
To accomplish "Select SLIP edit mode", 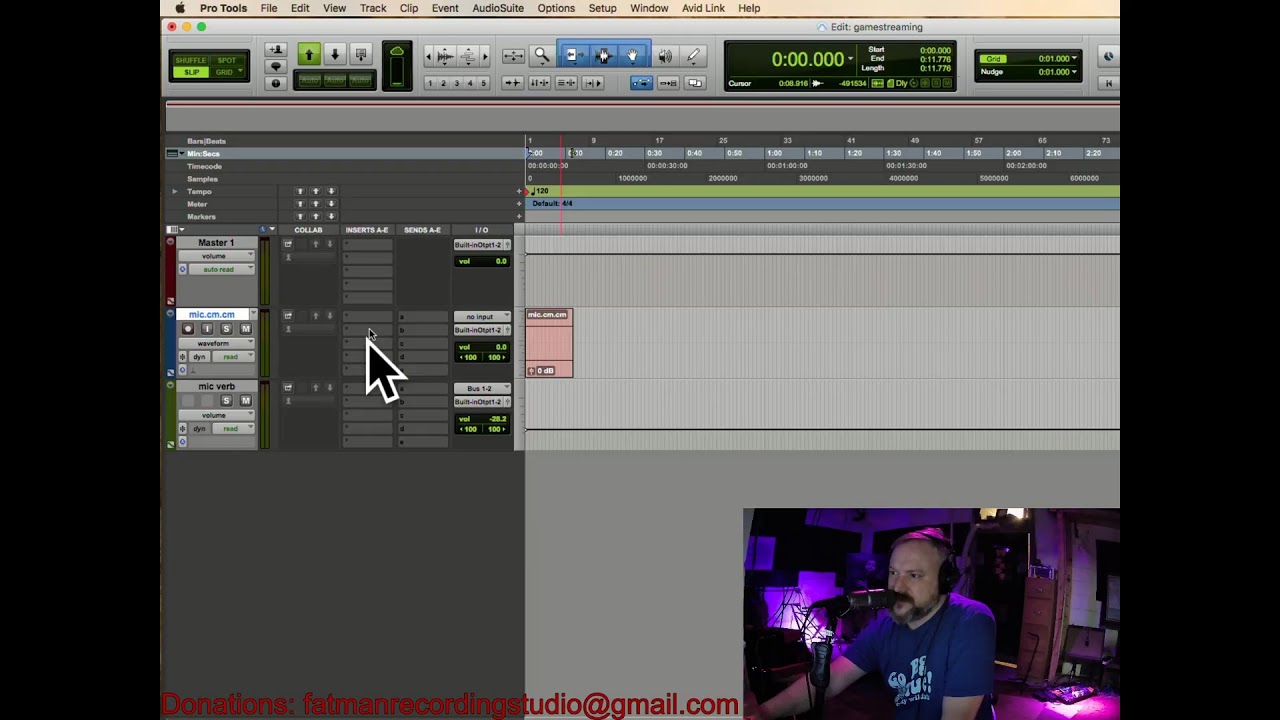I will [190, 72].
